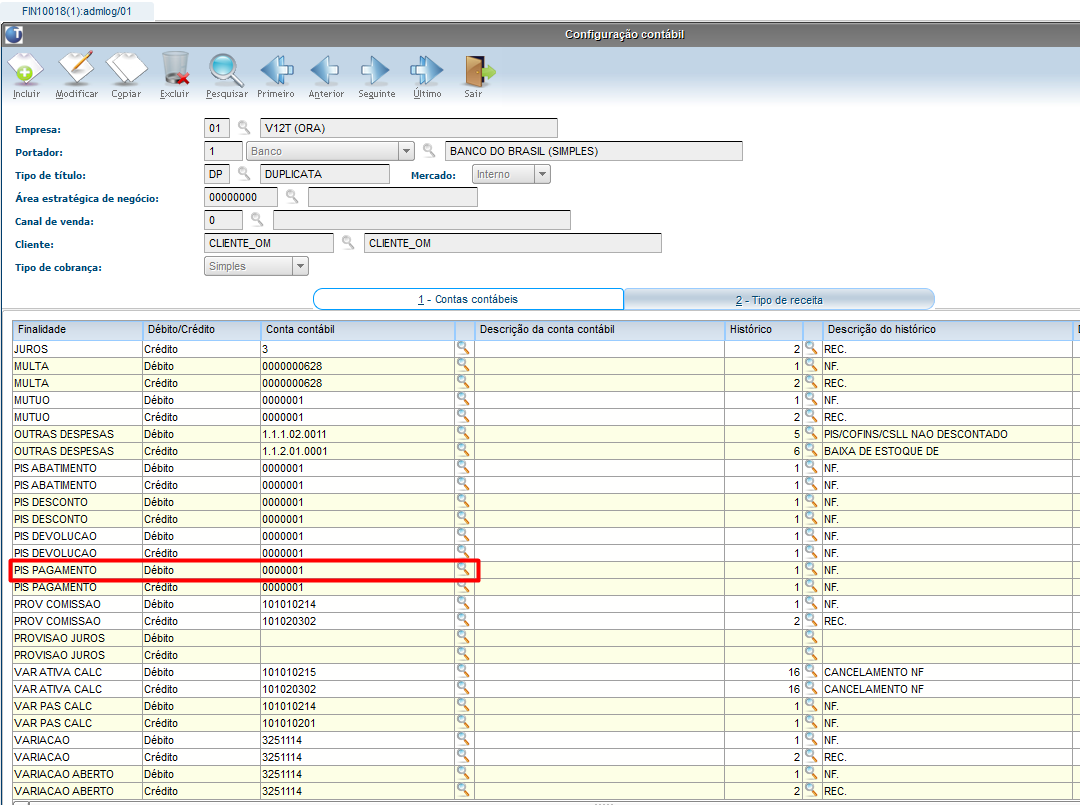Image resolution: width=1080 pixels, height=805 pixels.
Task: Click the Copiar toolbar icon
Action: (126, 69)
